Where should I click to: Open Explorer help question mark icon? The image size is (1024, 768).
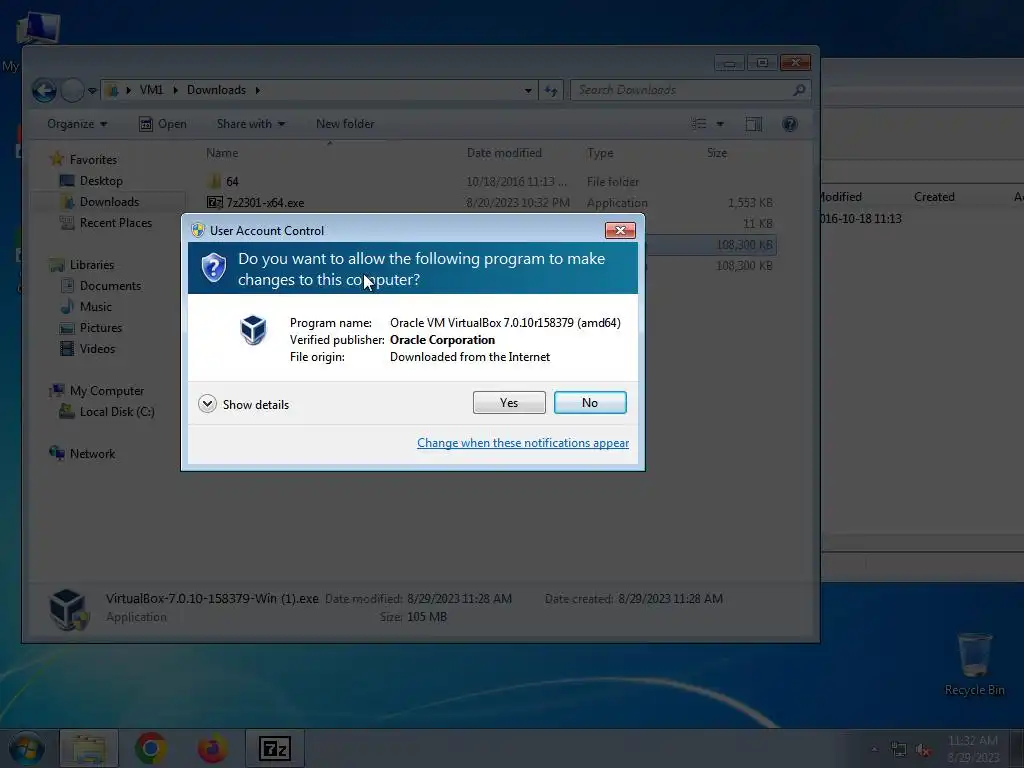click(790, 124)
